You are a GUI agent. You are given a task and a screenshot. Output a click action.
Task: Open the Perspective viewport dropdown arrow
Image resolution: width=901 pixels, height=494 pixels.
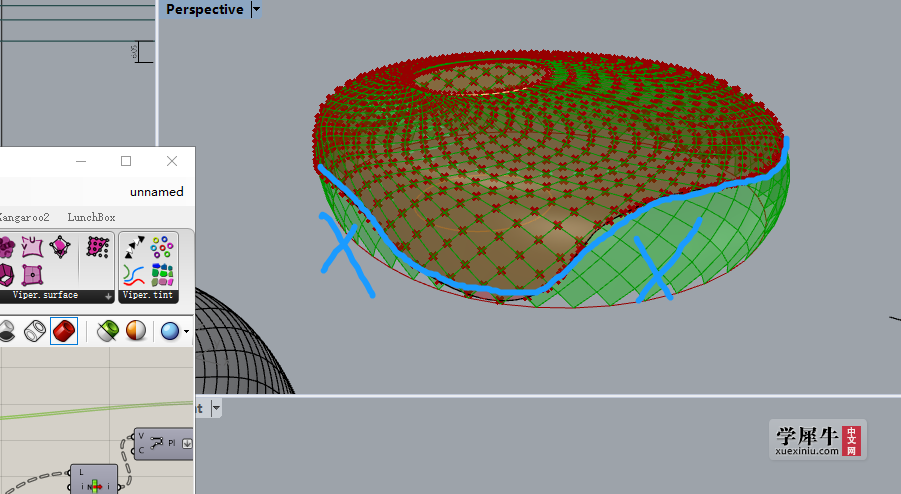[256, 9]
